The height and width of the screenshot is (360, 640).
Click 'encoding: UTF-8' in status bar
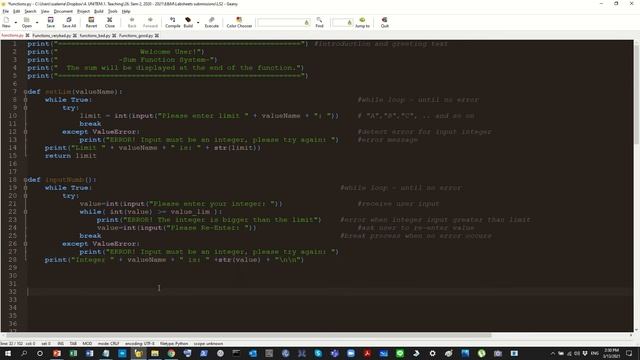point(140,344)
